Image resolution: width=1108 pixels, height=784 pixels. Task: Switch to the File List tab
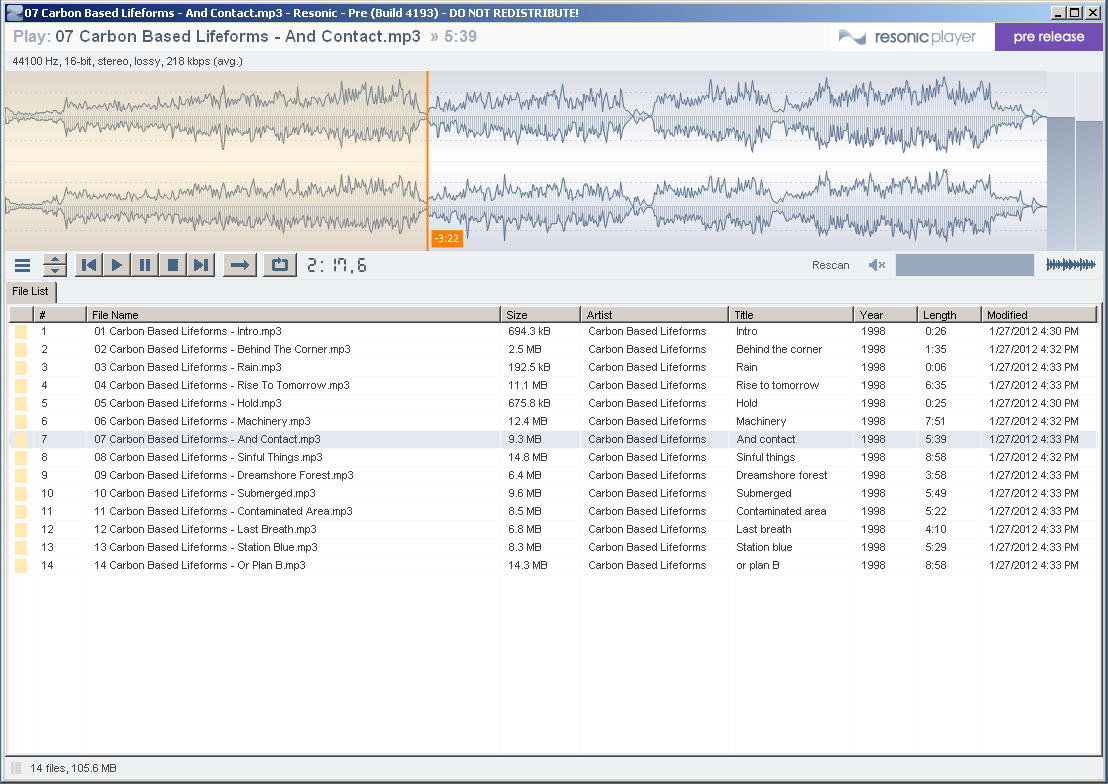(30, 292)
